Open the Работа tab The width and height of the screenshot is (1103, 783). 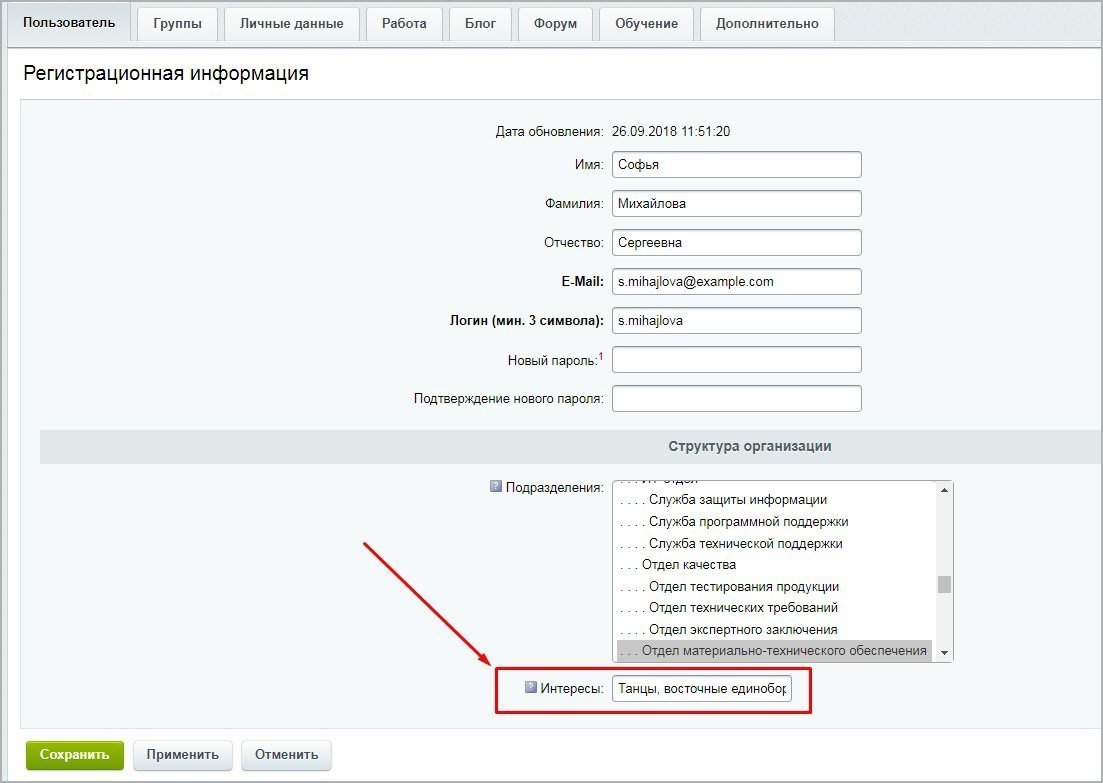pyautogui.click(x=403, y=24)
